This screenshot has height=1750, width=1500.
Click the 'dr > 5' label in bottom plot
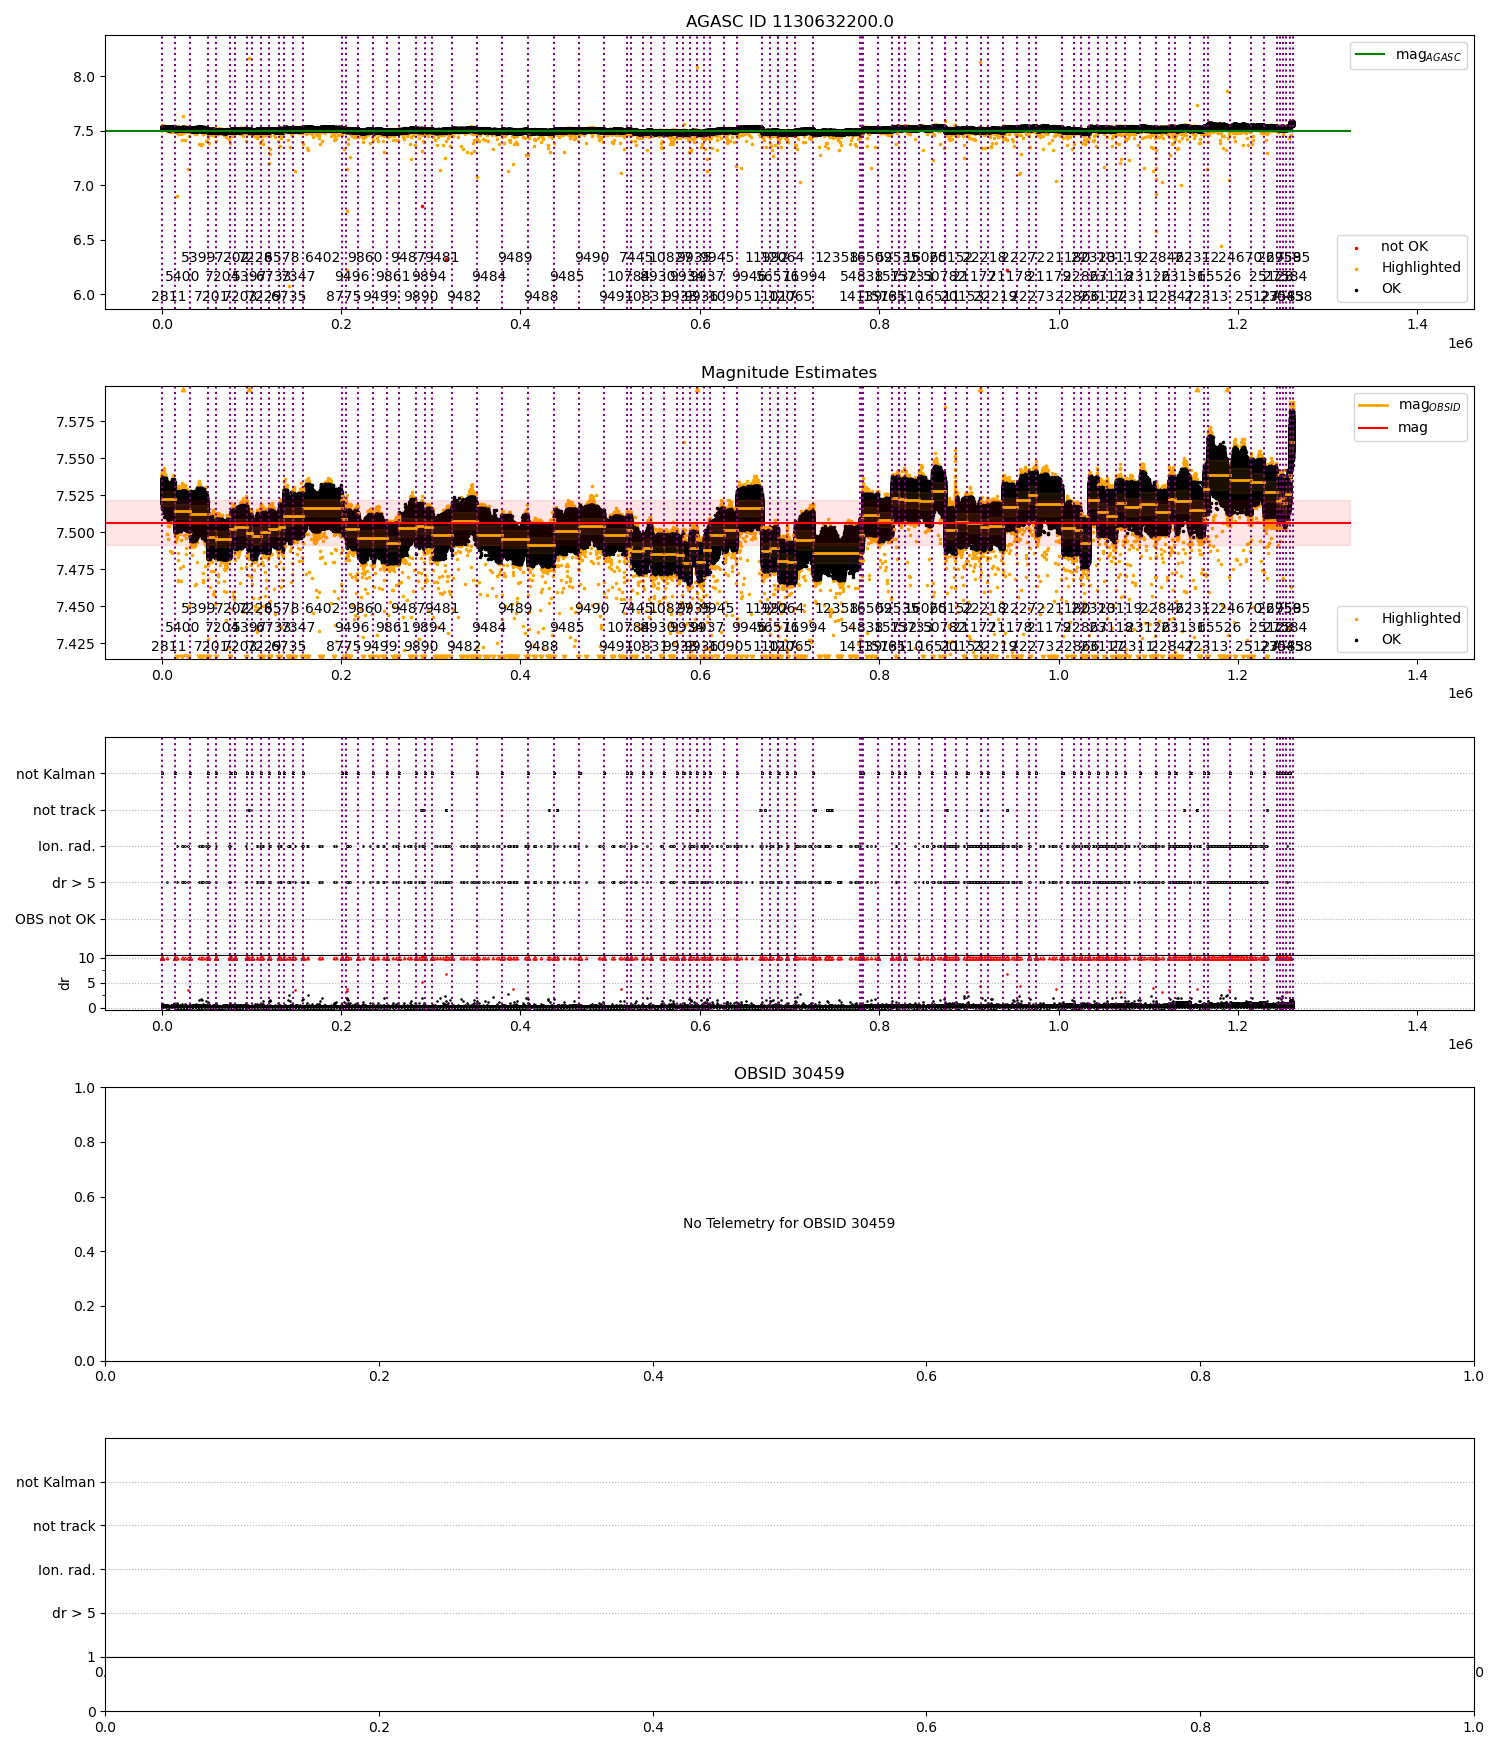74,1613
